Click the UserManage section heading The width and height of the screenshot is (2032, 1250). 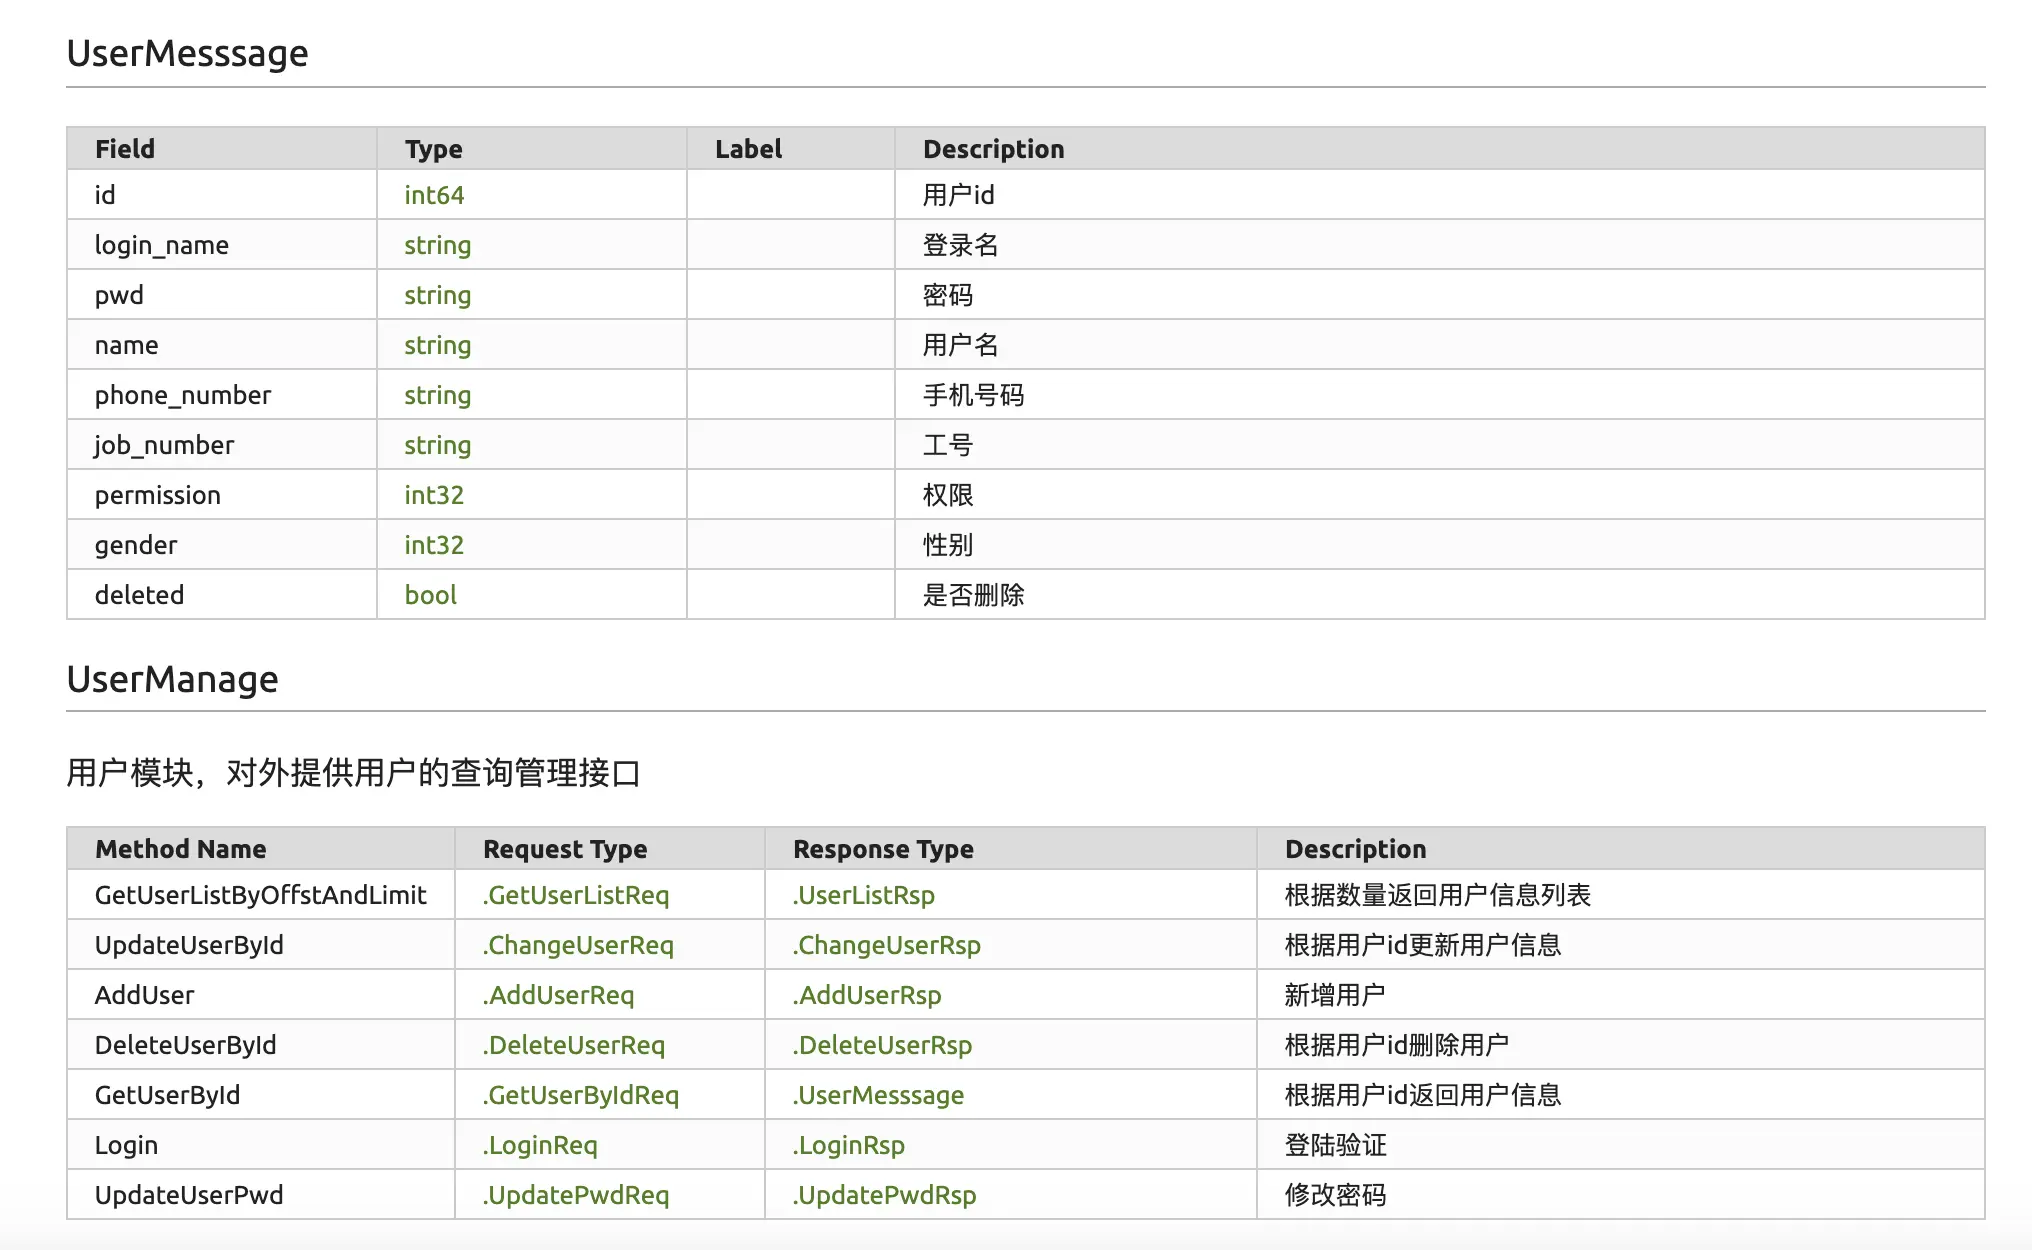(173, 680)
